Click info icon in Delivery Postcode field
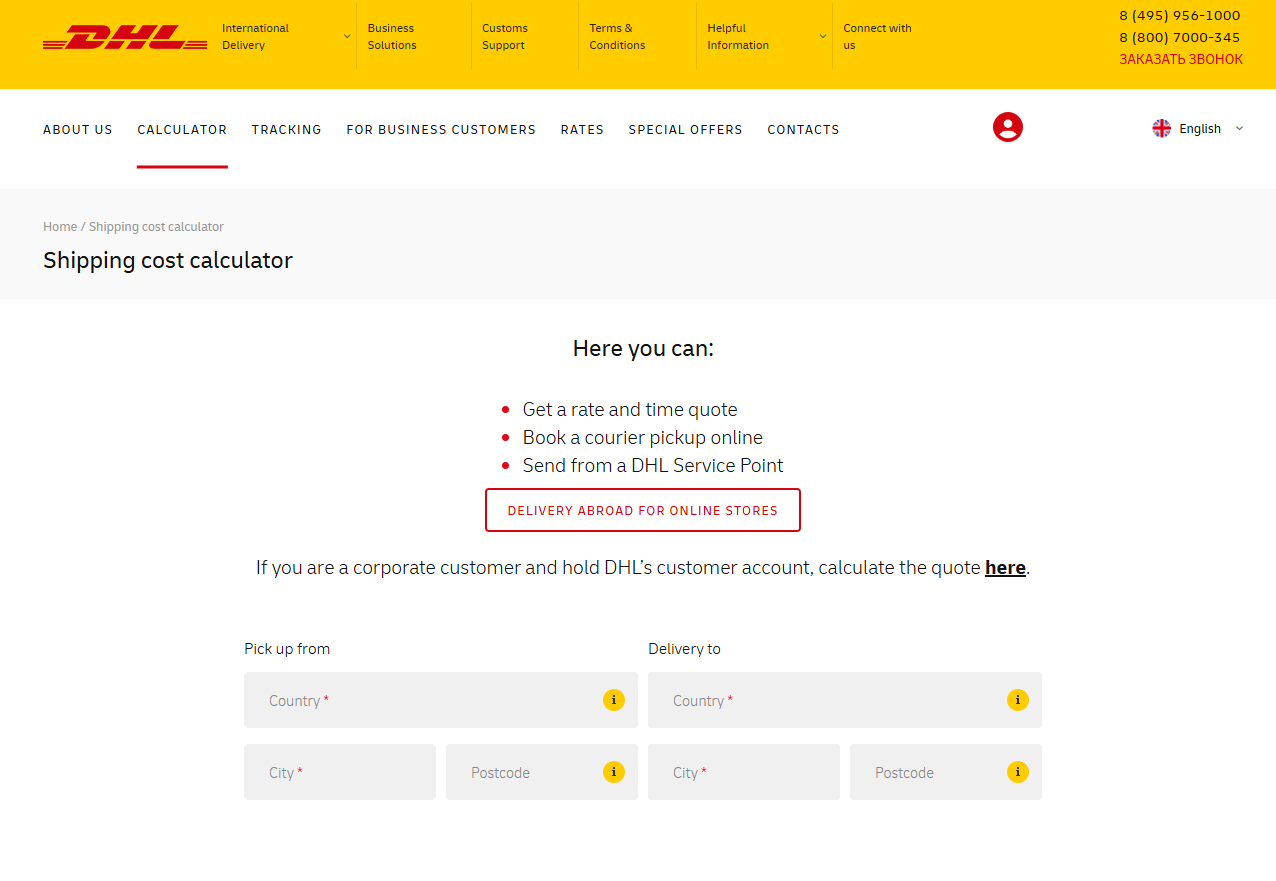This screenshot has width=1276, height=881. coord(1018,772)
